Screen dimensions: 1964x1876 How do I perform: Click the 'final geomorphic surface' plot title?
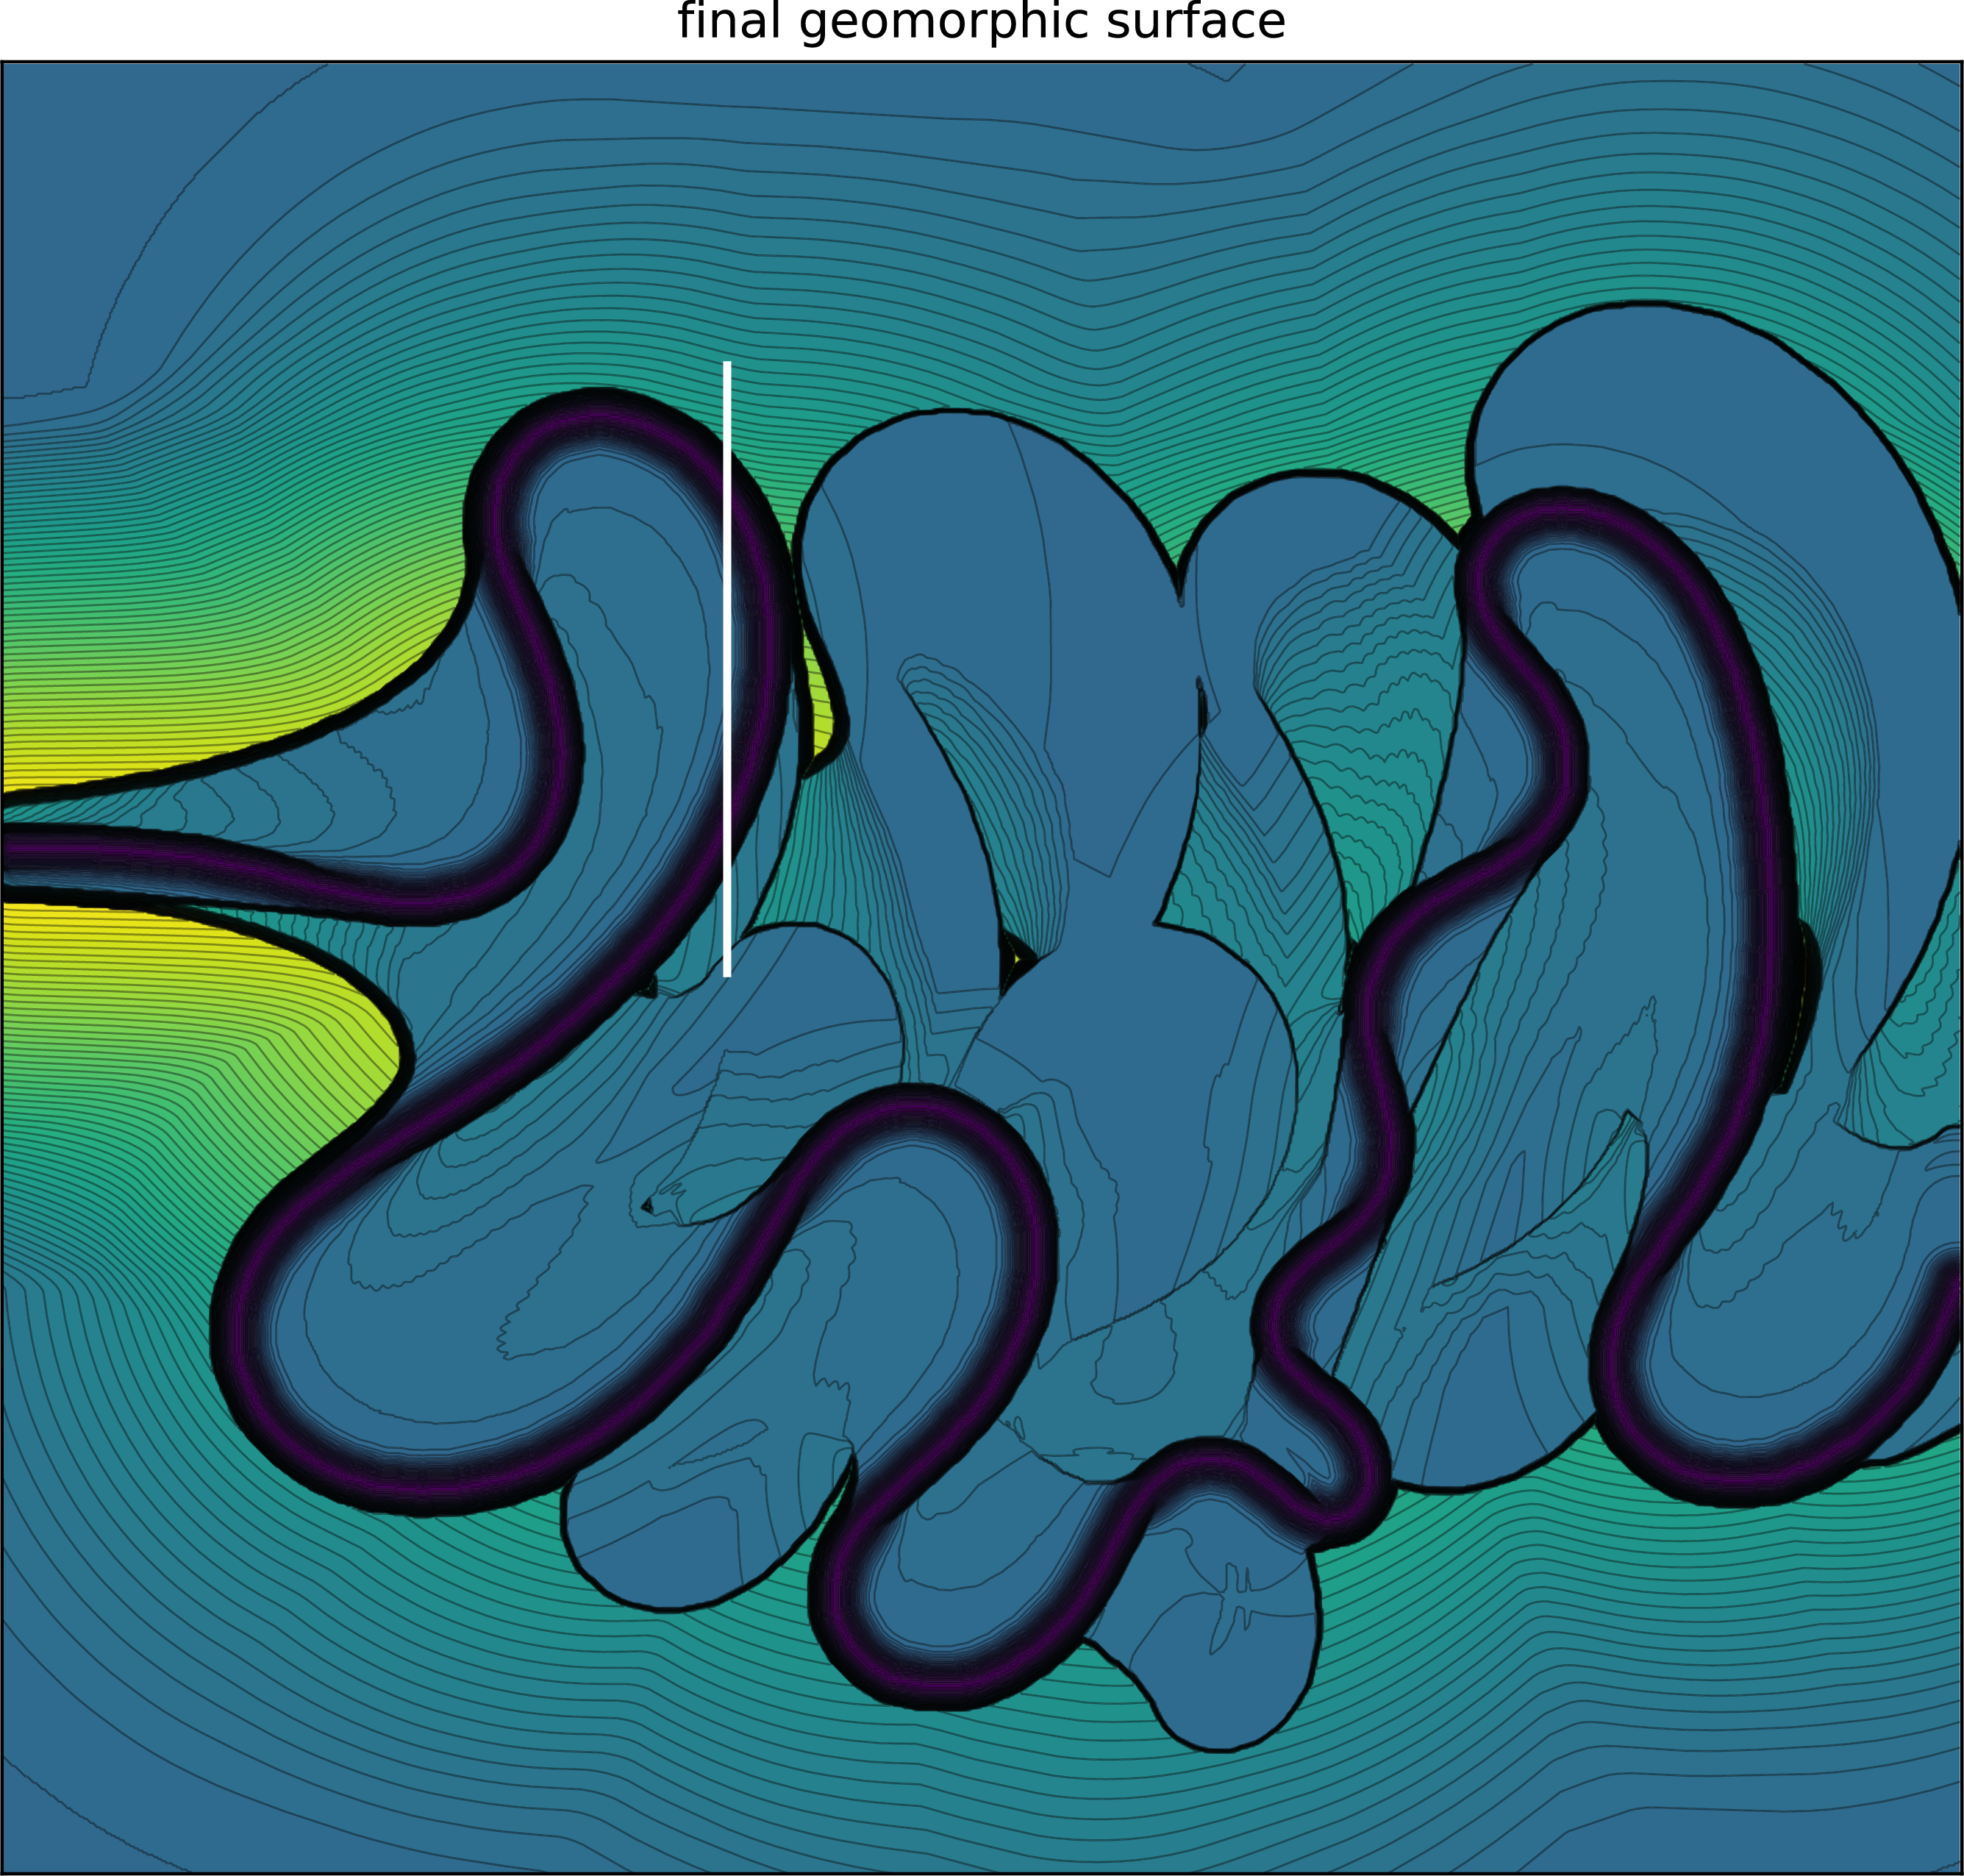981,22
